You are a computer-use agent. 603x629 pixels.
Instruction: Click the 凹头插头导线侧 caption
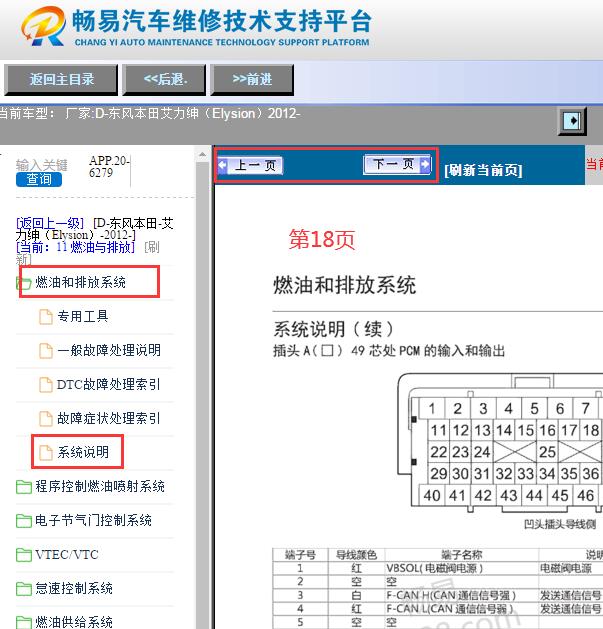(x=560, y=524)
